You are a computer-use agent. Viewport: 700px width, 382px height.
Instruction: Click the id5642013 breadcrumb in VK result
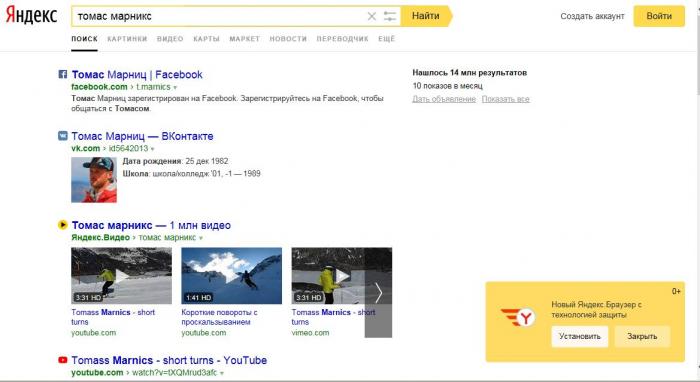[128, 149]
